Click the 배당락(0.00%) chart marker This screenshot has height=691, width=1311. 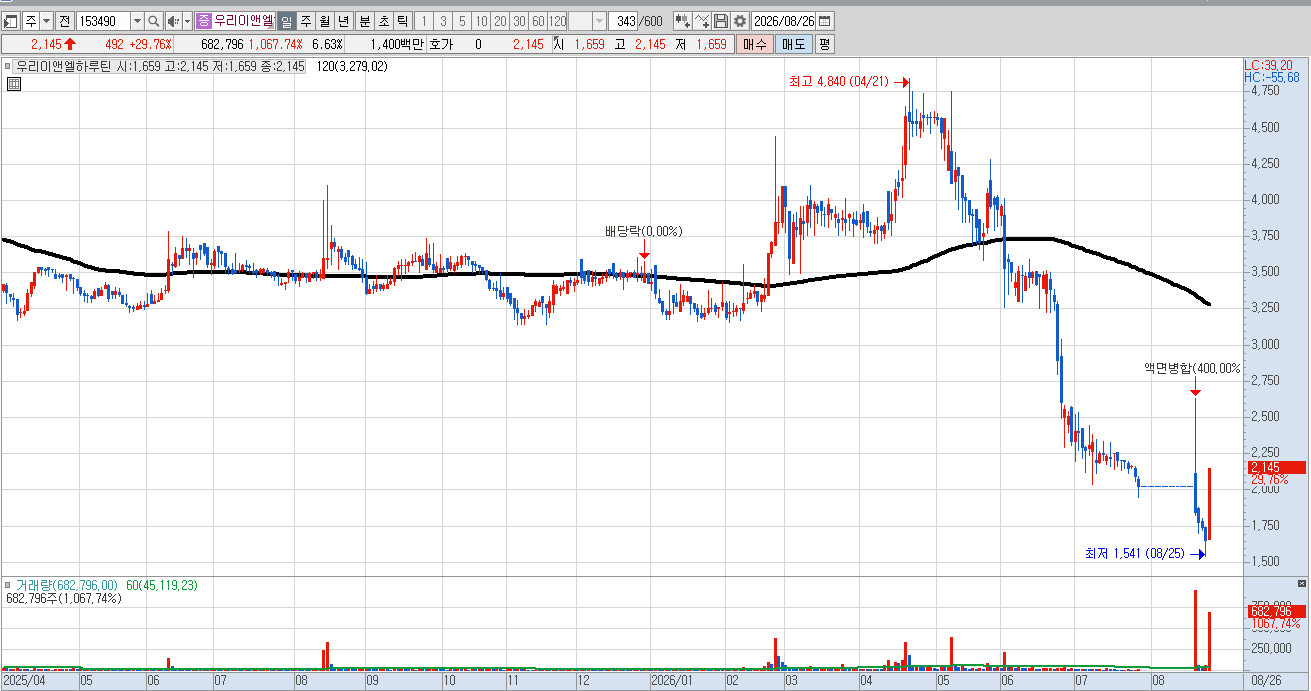[643, 231]
